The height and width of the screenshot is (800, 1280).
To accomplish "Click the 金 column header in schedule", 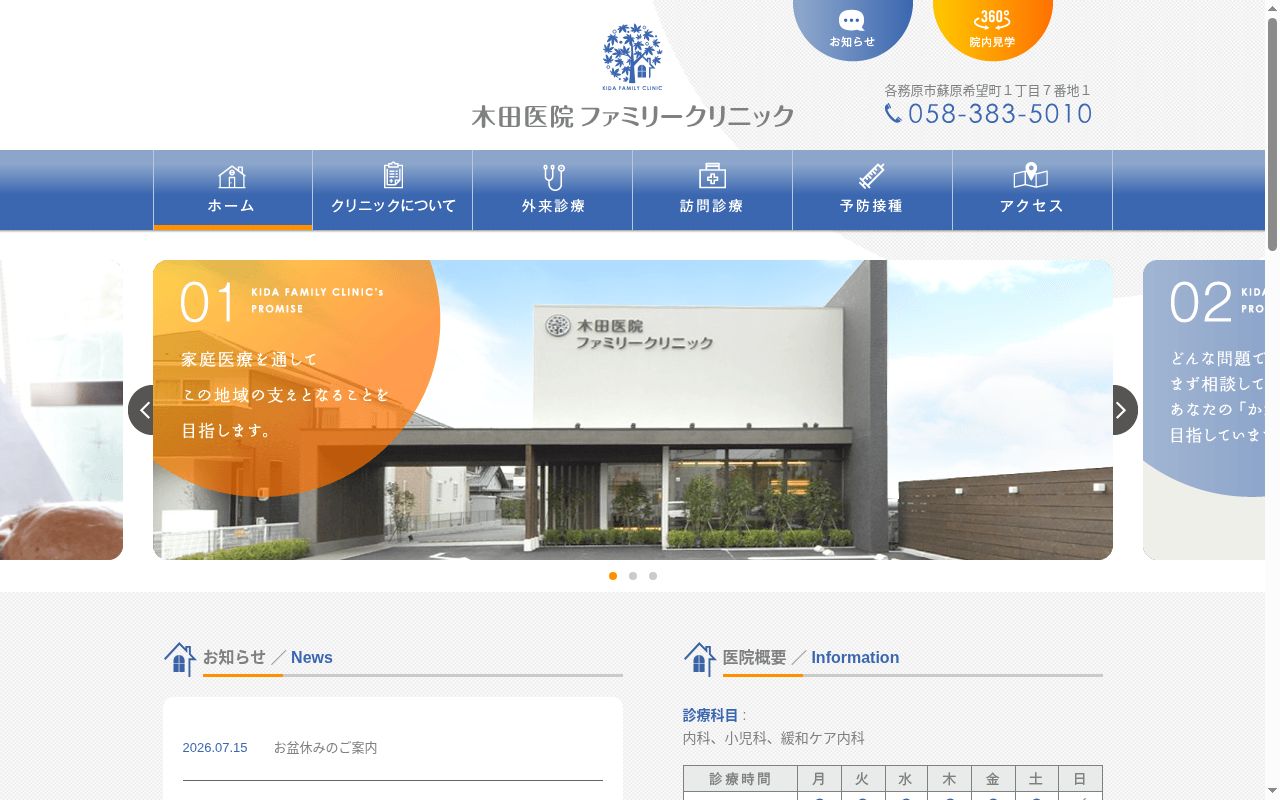I will point(993,779).
